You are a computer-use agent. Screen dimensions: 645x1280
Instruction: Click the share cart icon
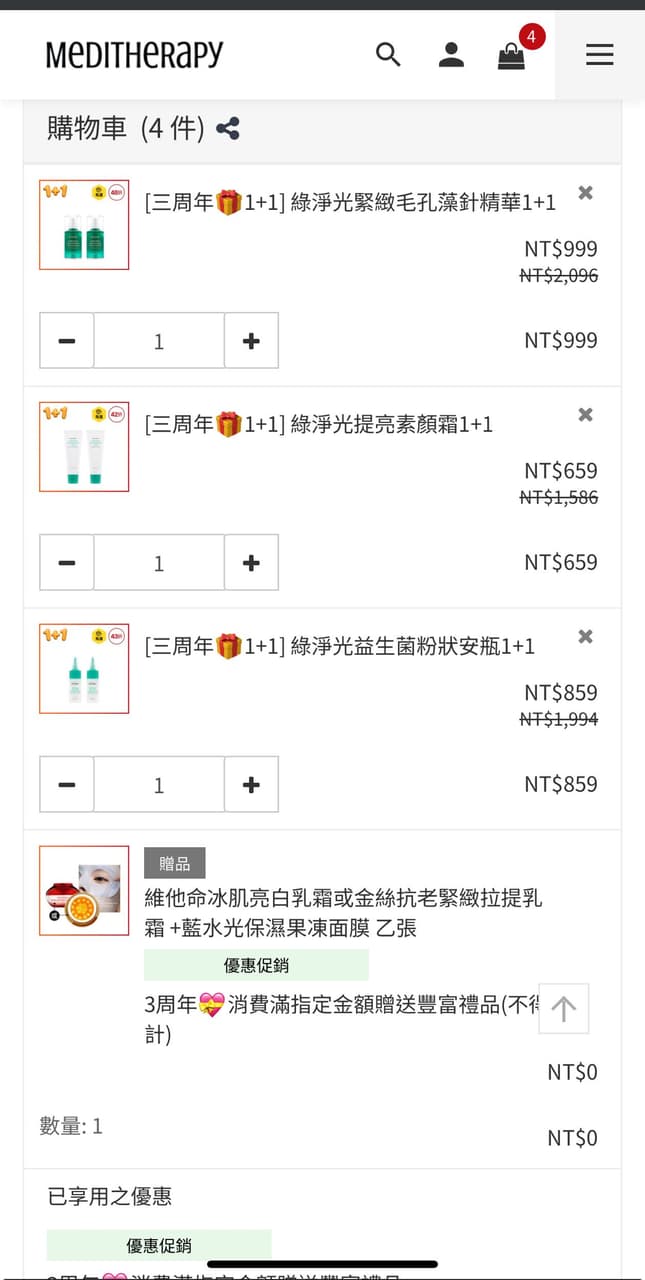click(228, 128)
